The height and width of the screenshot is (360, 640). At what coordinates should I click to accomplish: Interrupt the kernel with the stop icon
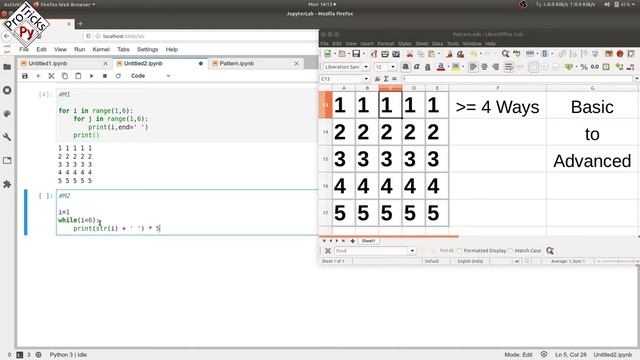coord(105,76)
